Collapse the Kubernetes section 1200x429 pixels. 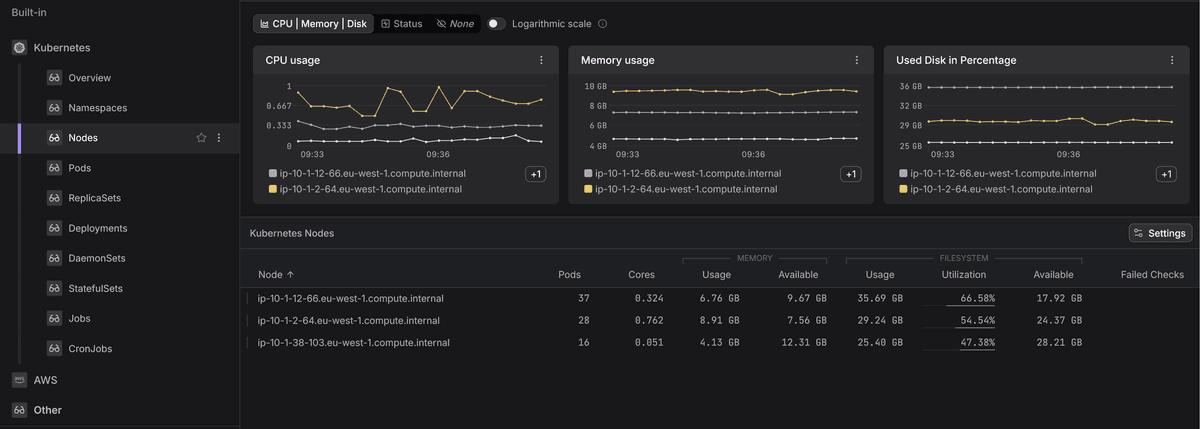pyautogui.click(x=61, y=47)
